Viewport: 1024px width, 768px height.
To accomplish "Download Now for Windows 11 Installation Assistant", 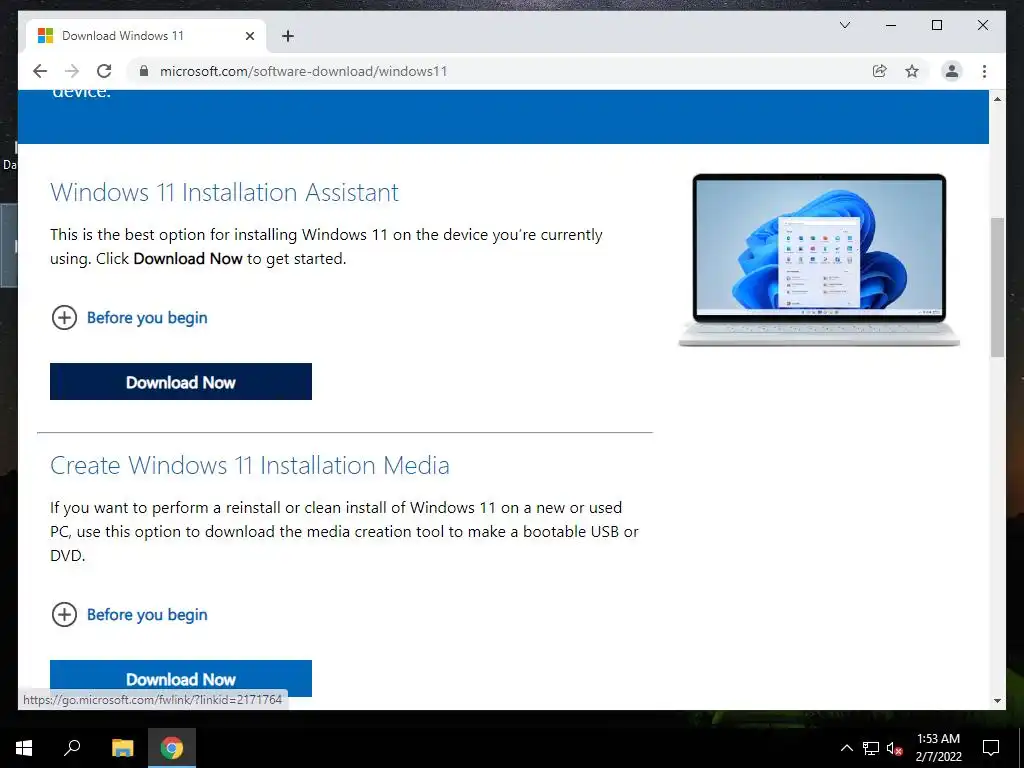I will pyautogui.click(x=181, y=381).
